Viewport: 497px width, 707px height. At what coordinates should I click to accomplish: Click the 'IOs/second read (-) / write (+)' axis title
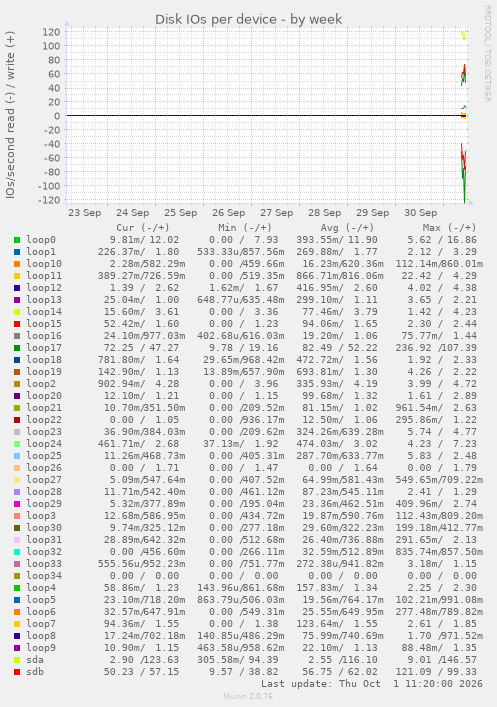[x=10, y=115]
